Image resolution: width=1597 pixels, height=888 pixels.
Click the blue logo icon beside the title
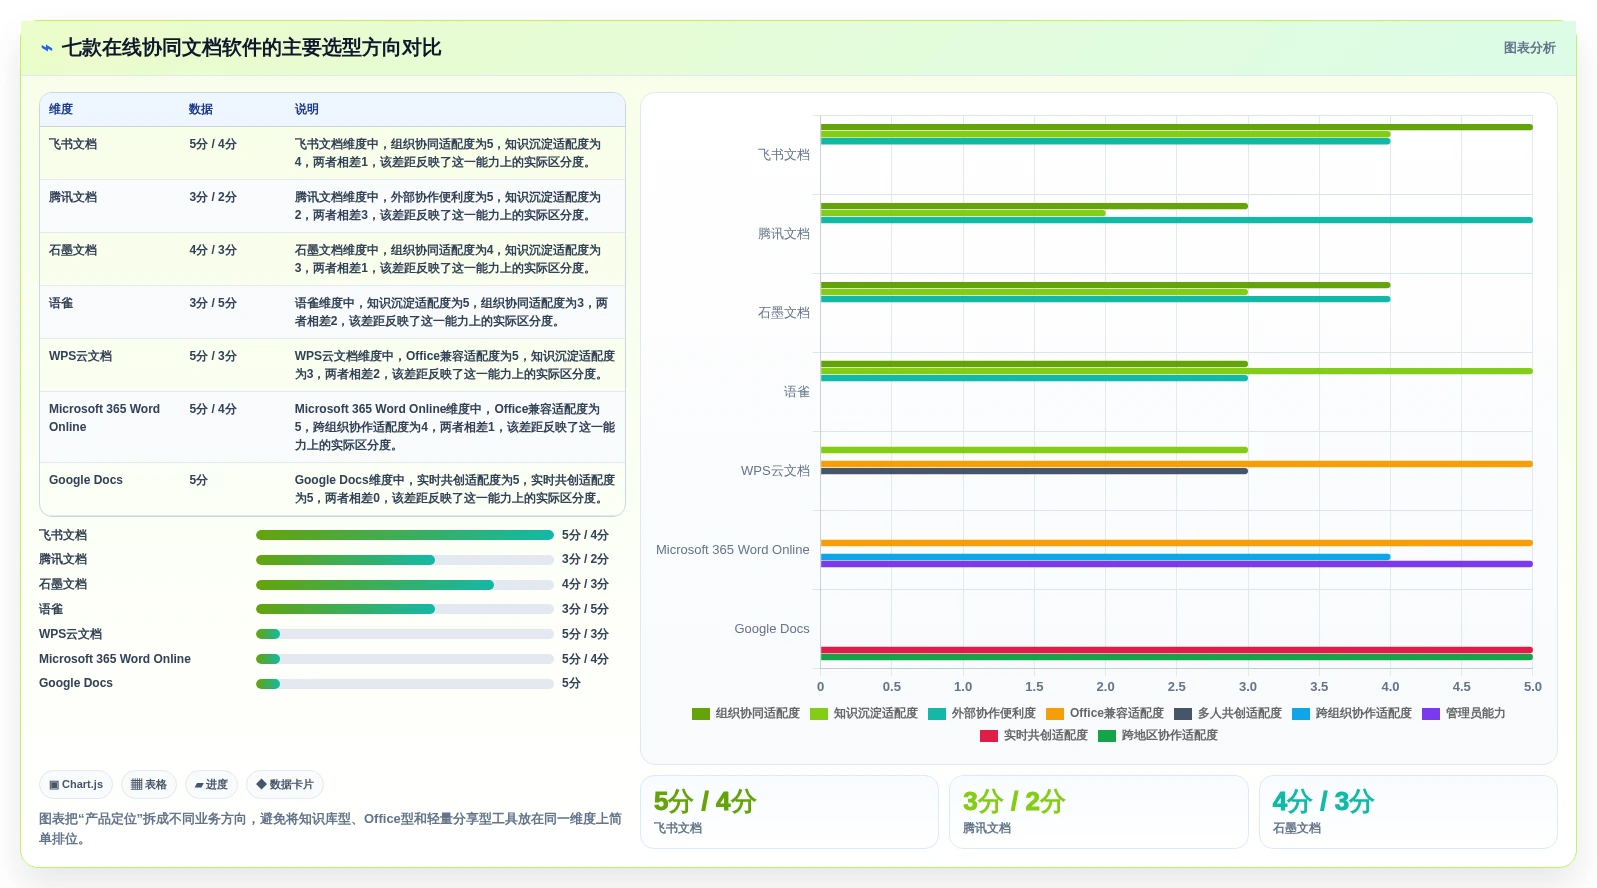(47, 48)
